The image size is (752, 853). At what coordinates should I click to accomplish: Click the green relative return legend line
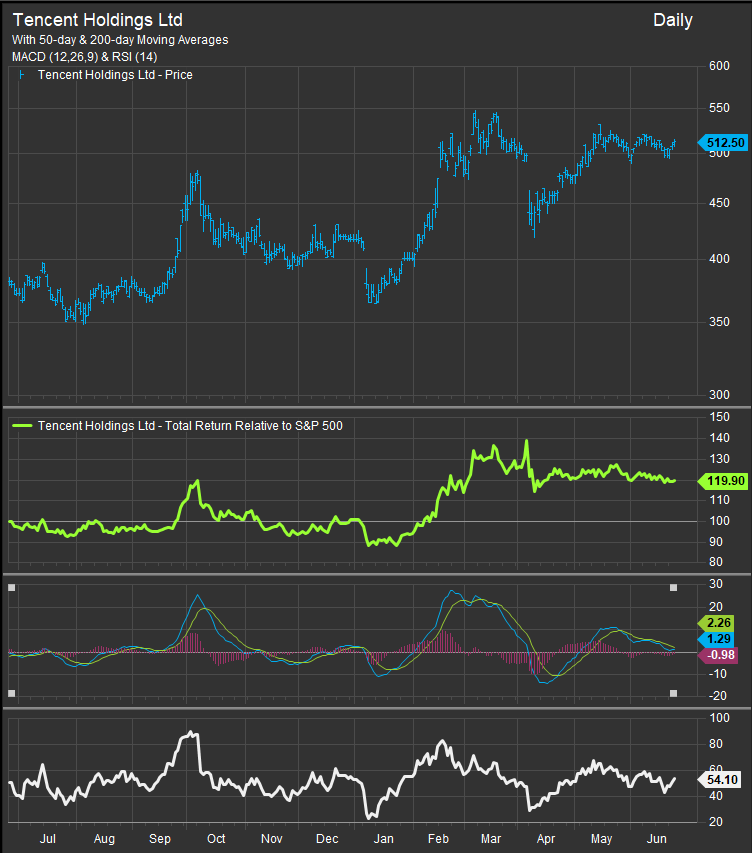[x=22, y=425]
